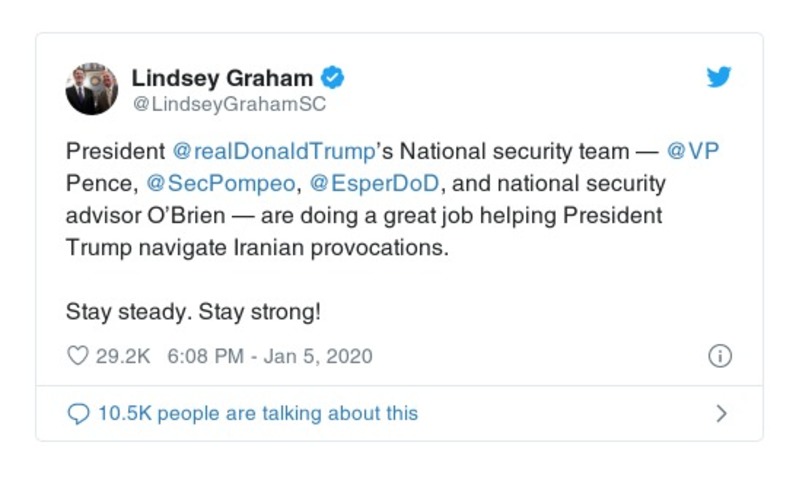The width and height of the screenshot is (799, 490).
Task: Expand conversation with the right chevron
Action: pos(721,413)
